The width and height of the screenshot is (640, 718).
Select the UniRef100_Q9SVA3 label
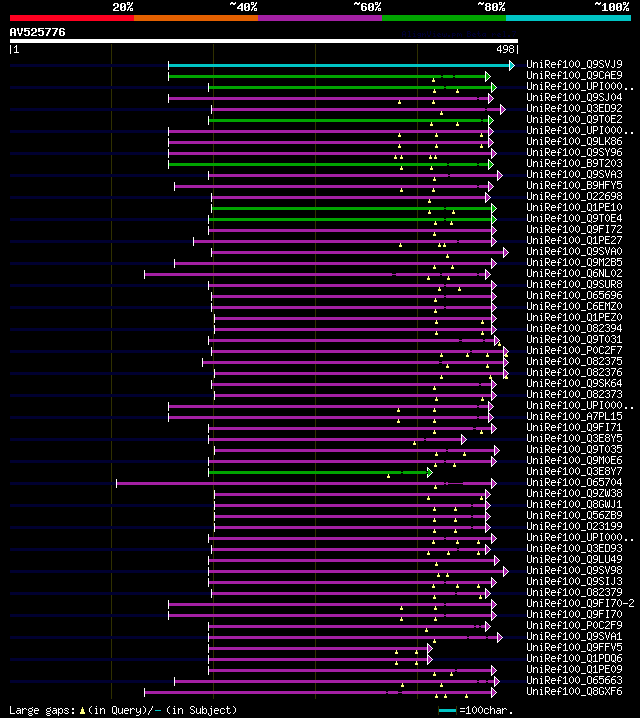(x=574, y=174)
